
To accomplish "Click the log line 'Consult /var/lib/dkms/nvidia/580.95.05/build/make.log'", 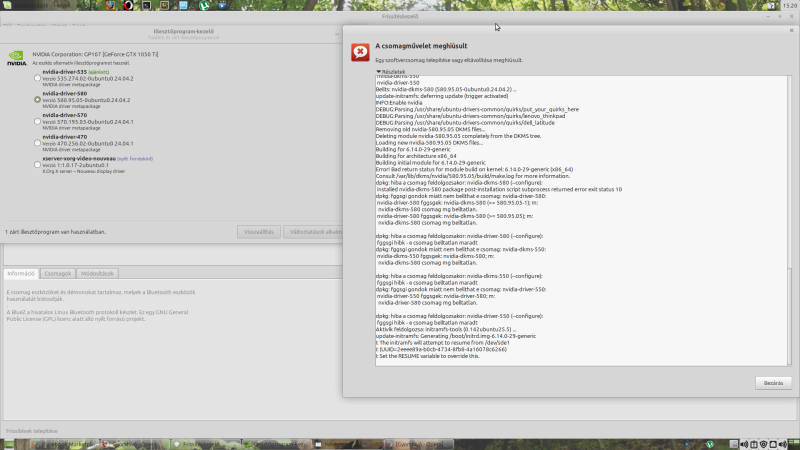I will tap(472, 176).
